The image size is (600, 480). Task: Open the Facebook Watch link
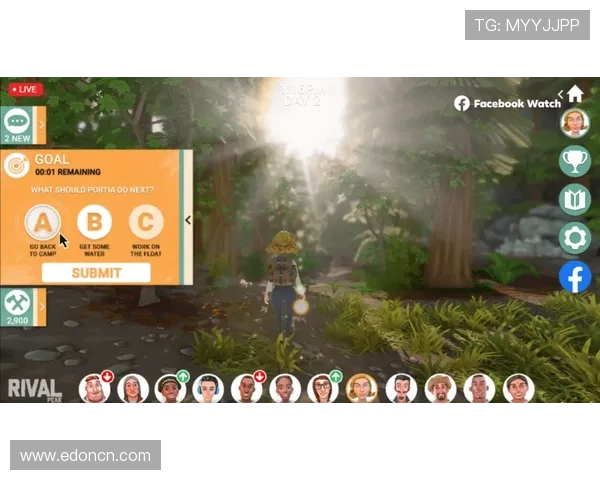click(508, 103)
